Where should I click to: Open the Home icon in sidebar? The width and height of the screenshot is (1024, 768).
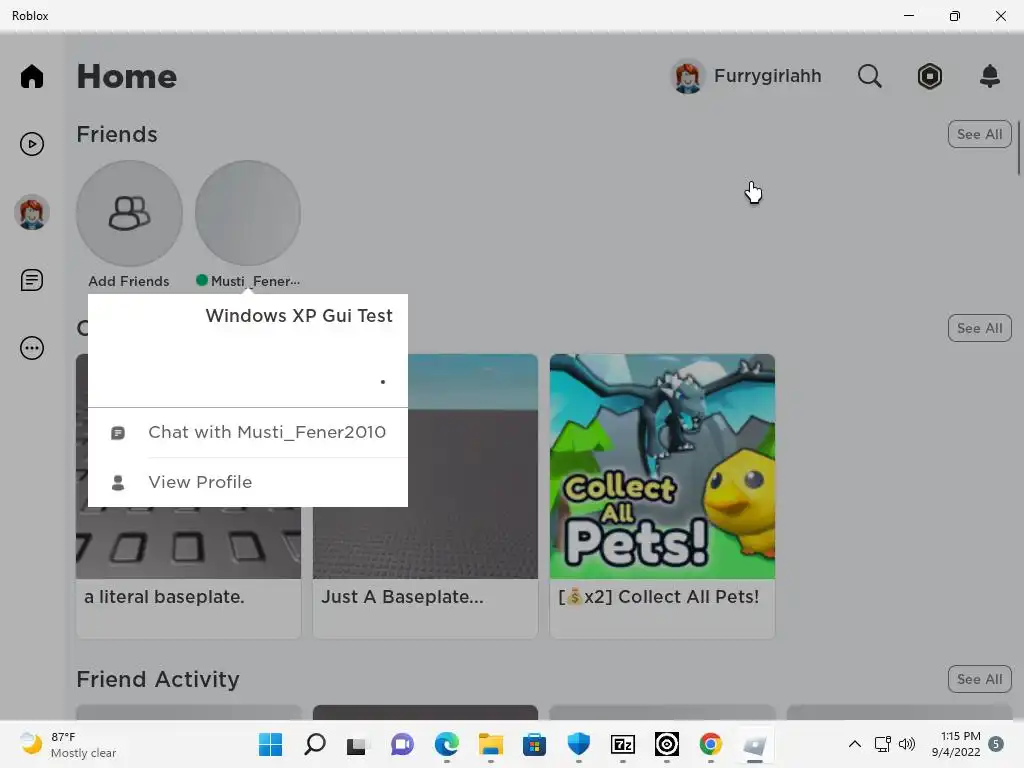tap(31, 76)
